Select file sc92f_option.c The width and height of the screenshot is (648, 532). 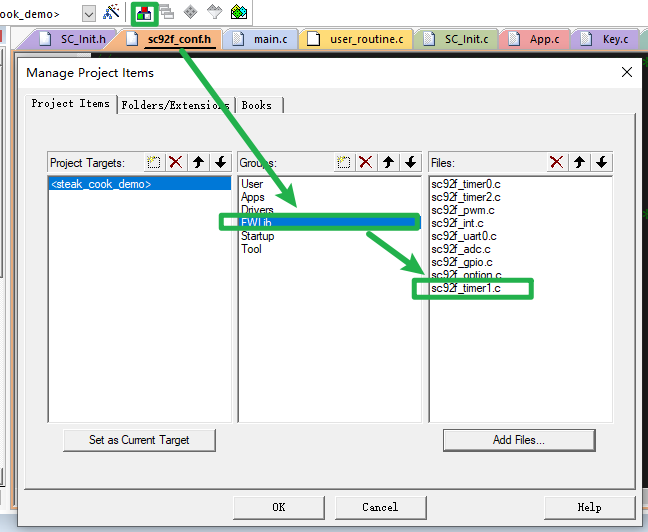click(x=466, y=275)
